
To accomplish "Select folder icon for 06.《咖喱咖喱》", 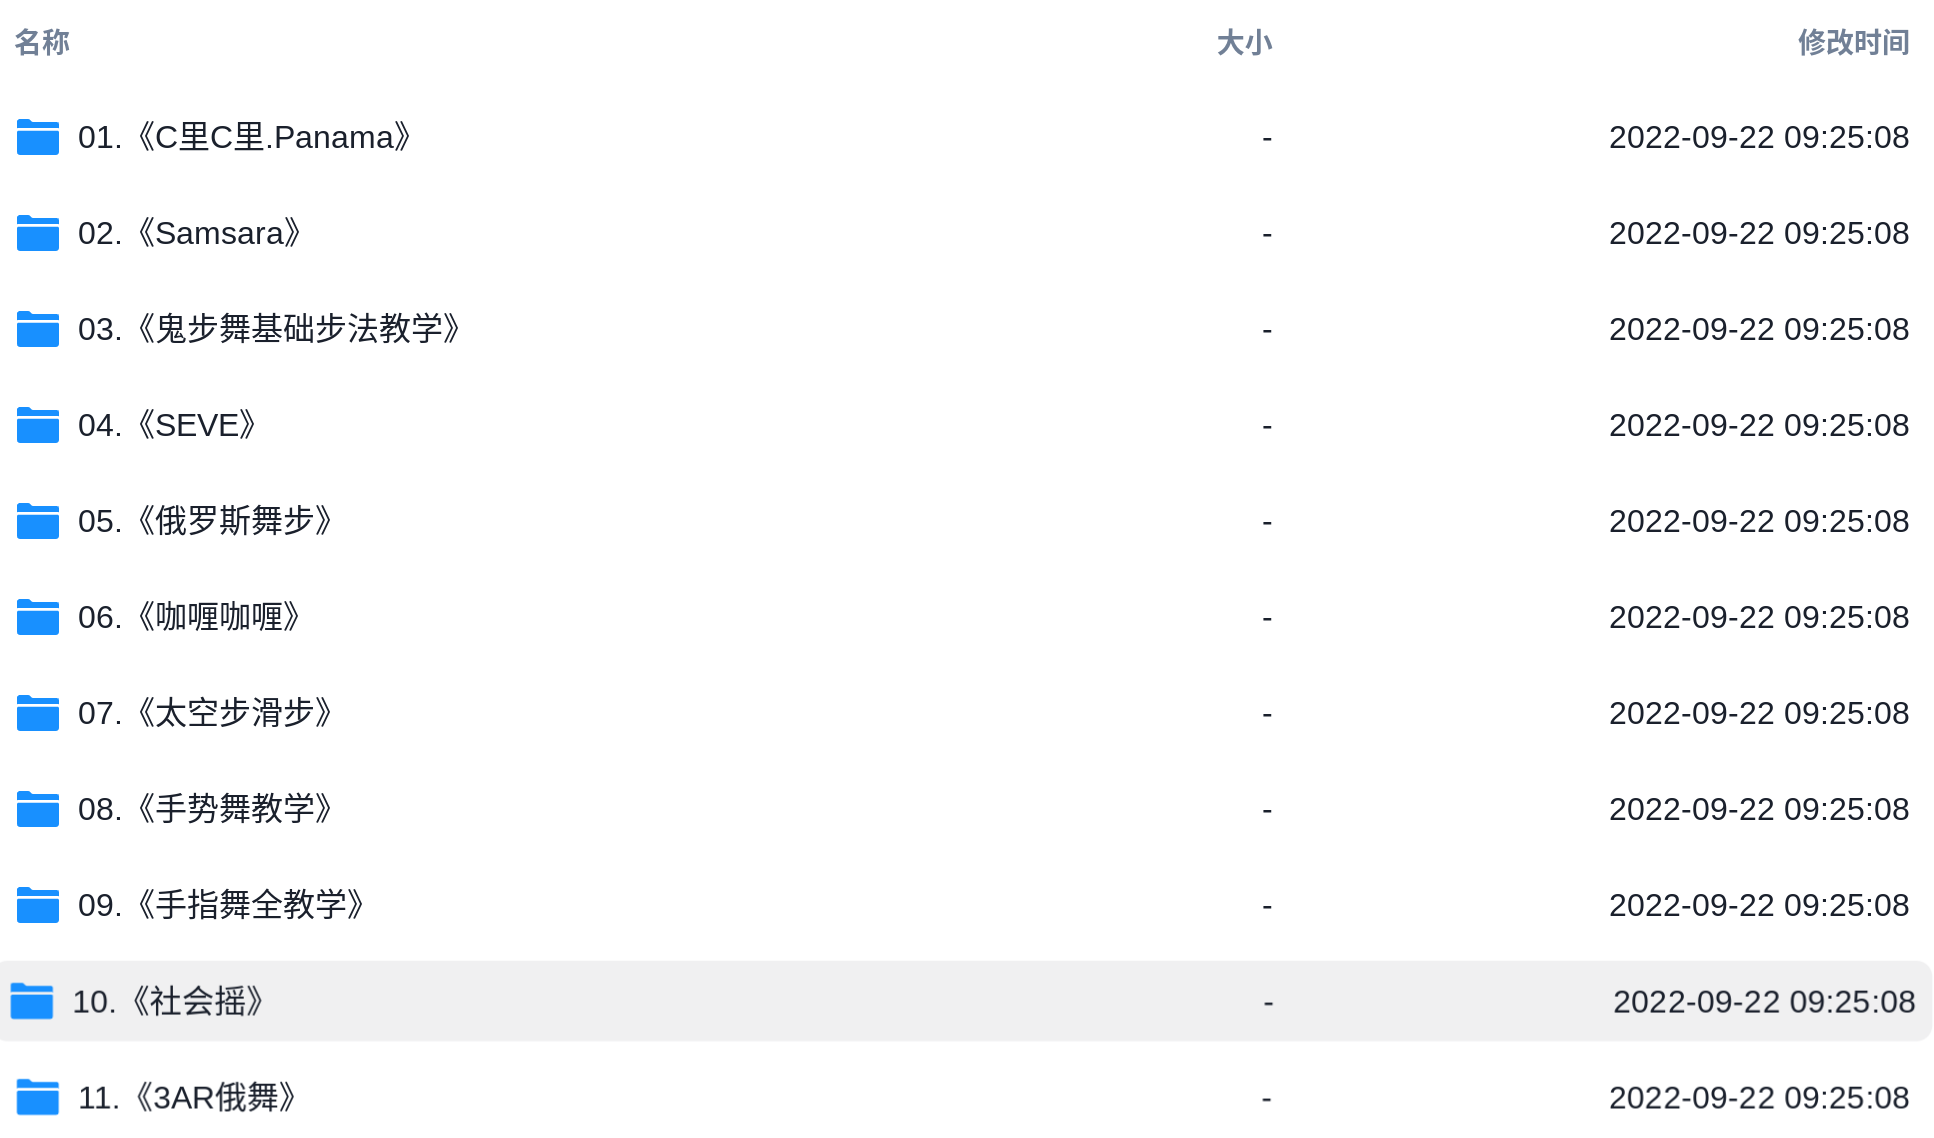I will pyautogui.click(x=38, y=617).
